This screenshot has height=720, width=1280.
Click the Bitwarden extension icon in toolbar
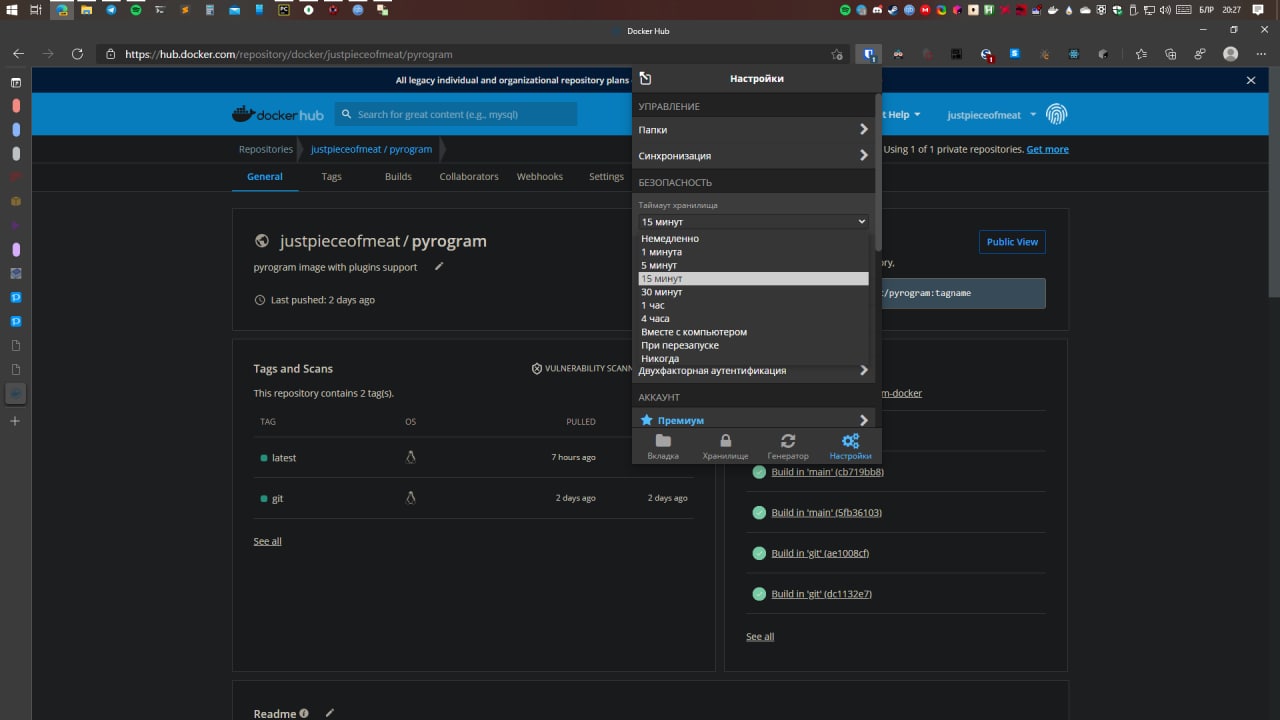tap(869, 54)
